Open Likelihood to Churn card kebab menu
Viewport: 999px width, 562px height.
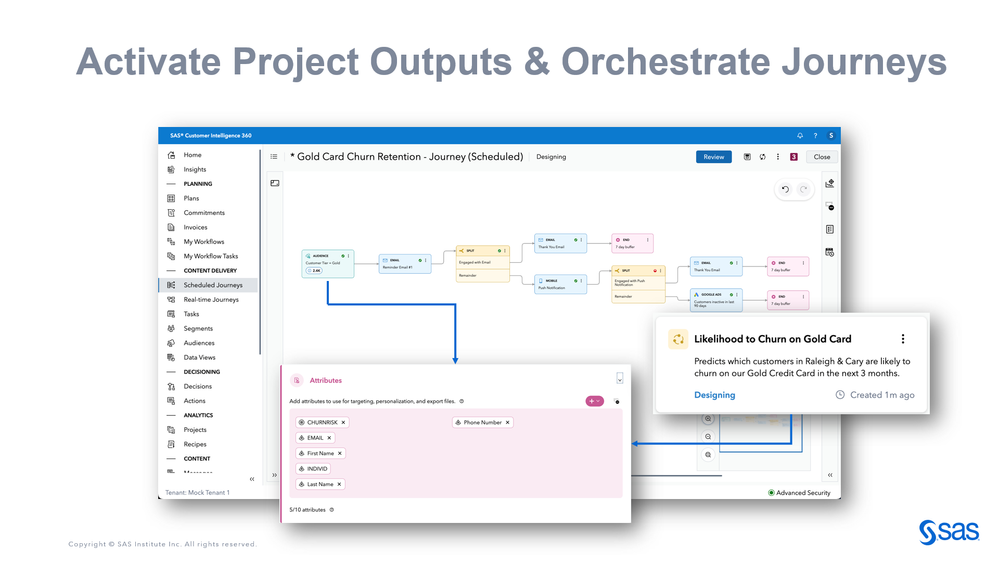[x=903, y=339]
